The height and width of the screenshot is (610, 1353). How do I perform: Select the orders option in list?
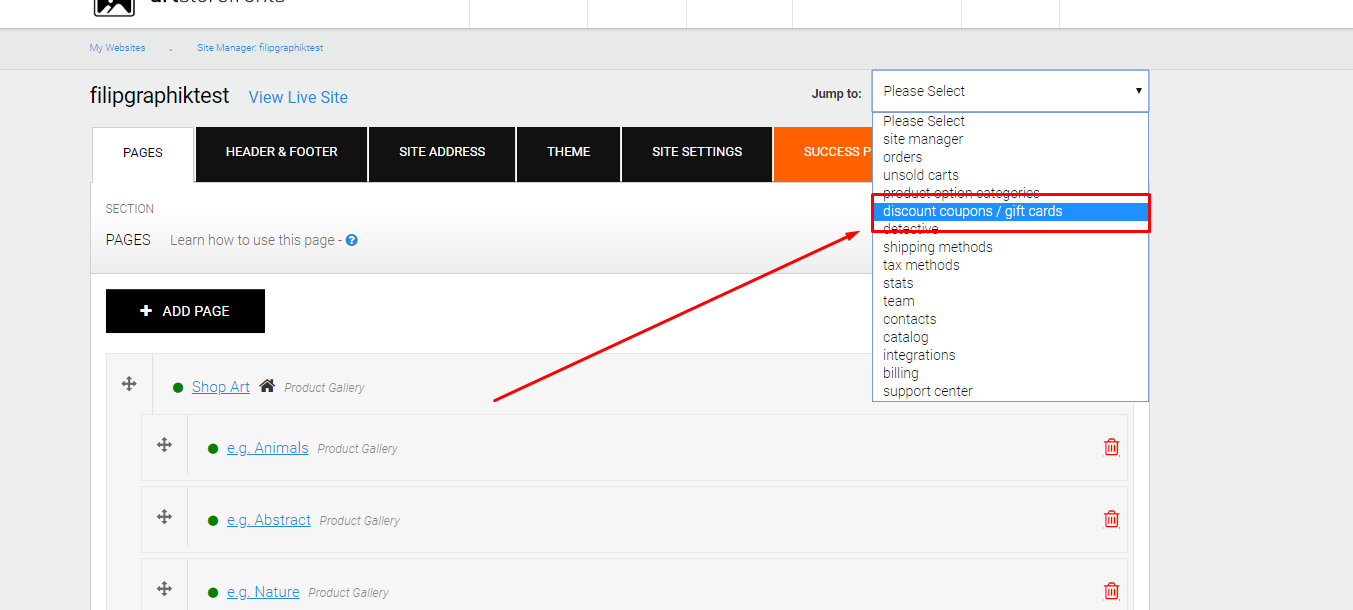[x=902, y=157]
